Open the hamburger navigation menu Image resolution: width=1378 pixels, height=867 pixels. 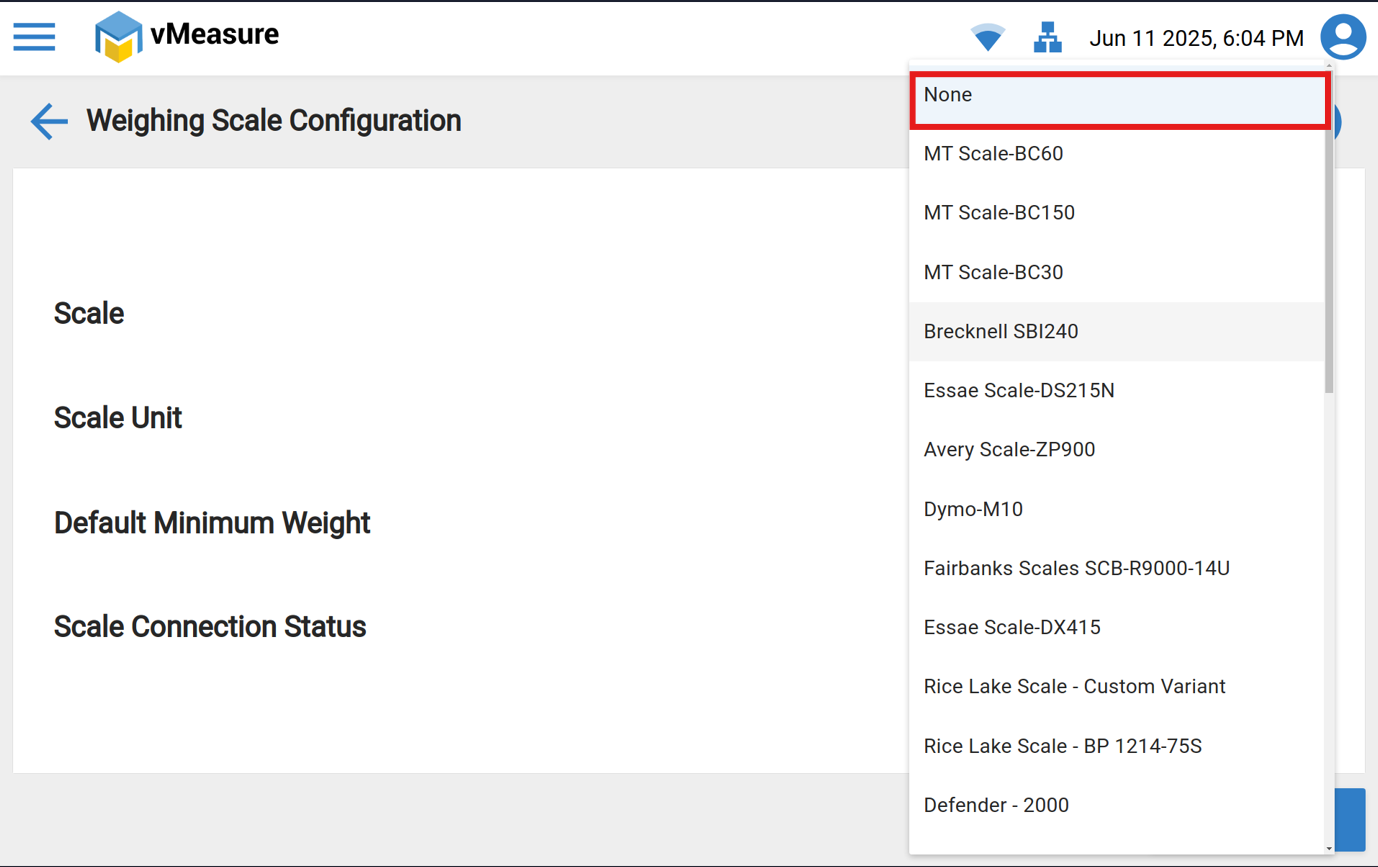[34, 37]
